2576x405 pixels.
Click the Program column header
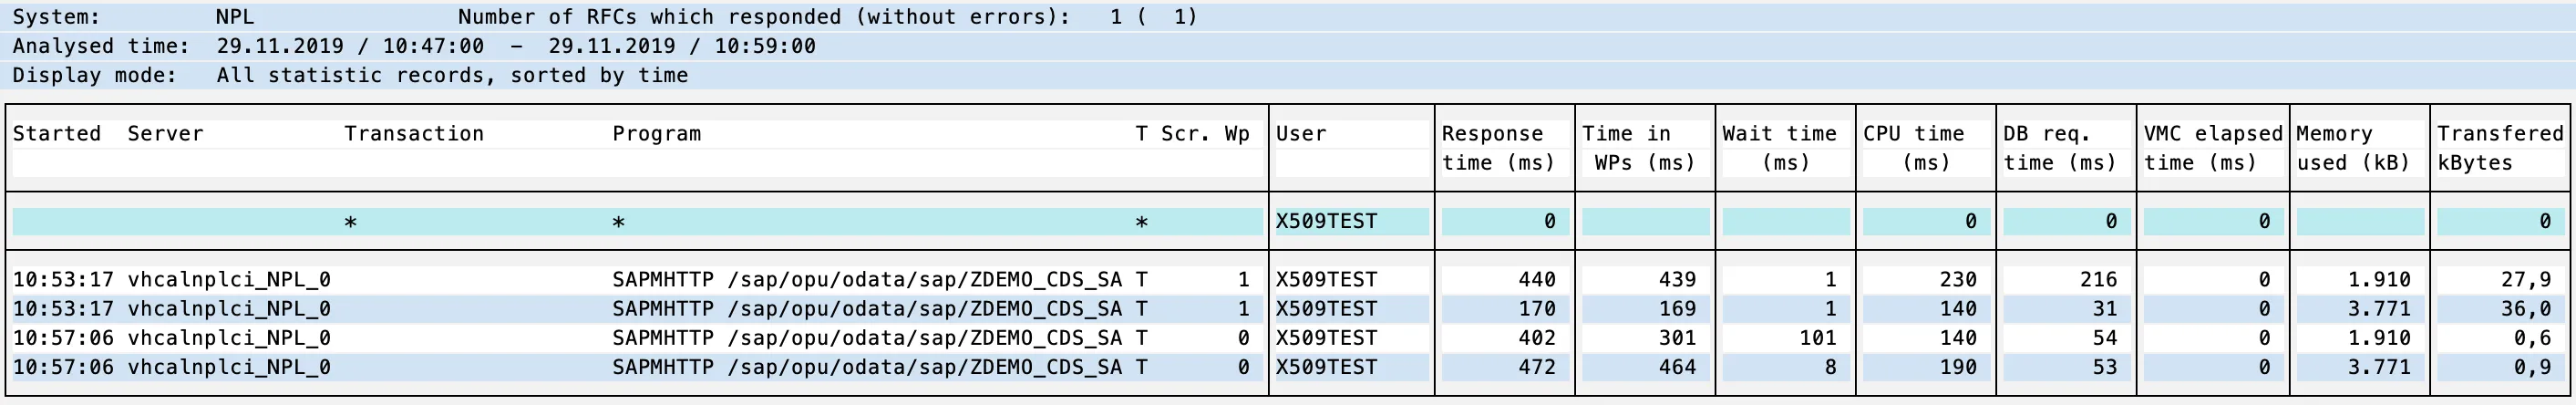[x=656, y=134]
